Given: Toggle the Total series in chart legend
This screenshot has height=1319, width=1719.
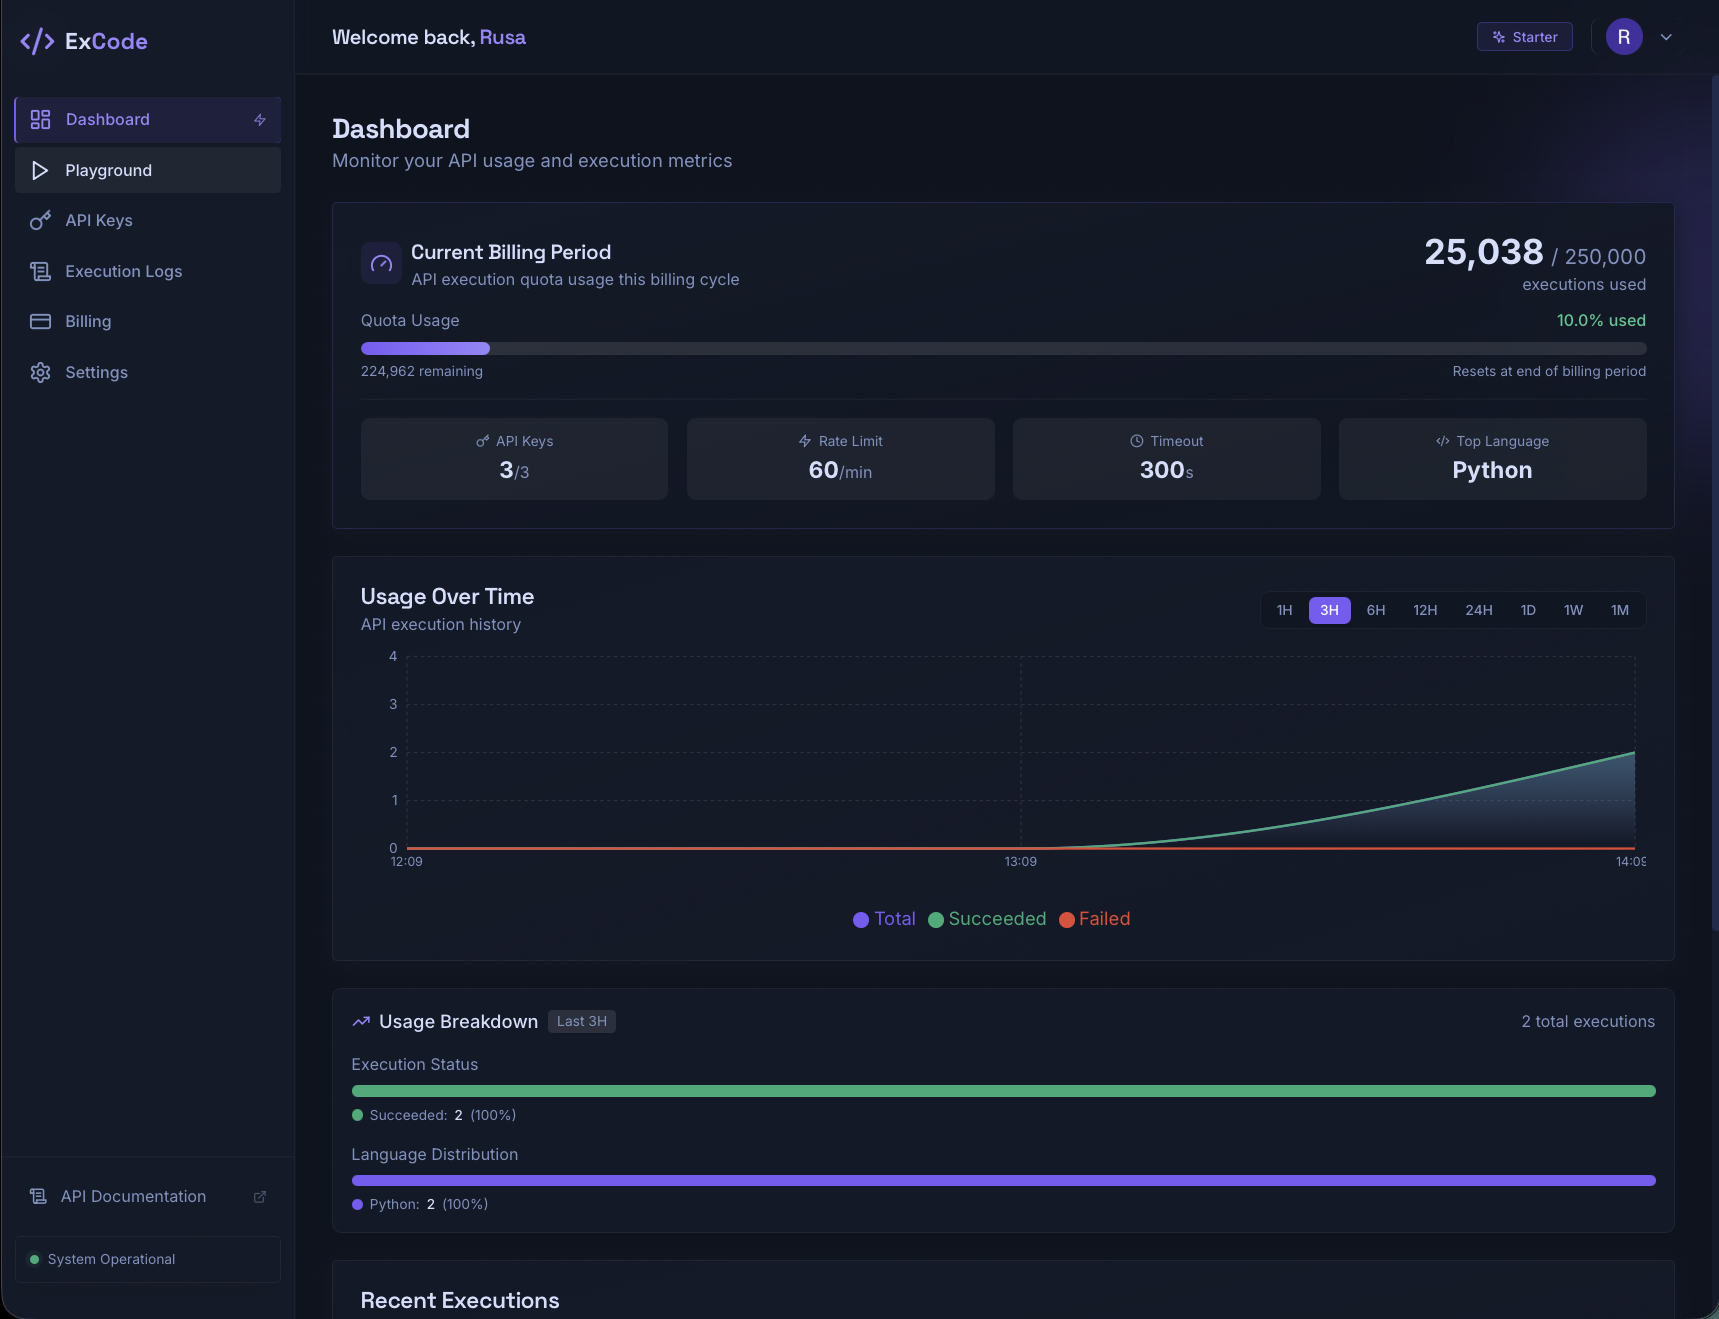Looking at the screenshot, I should (x=884, y=919).
